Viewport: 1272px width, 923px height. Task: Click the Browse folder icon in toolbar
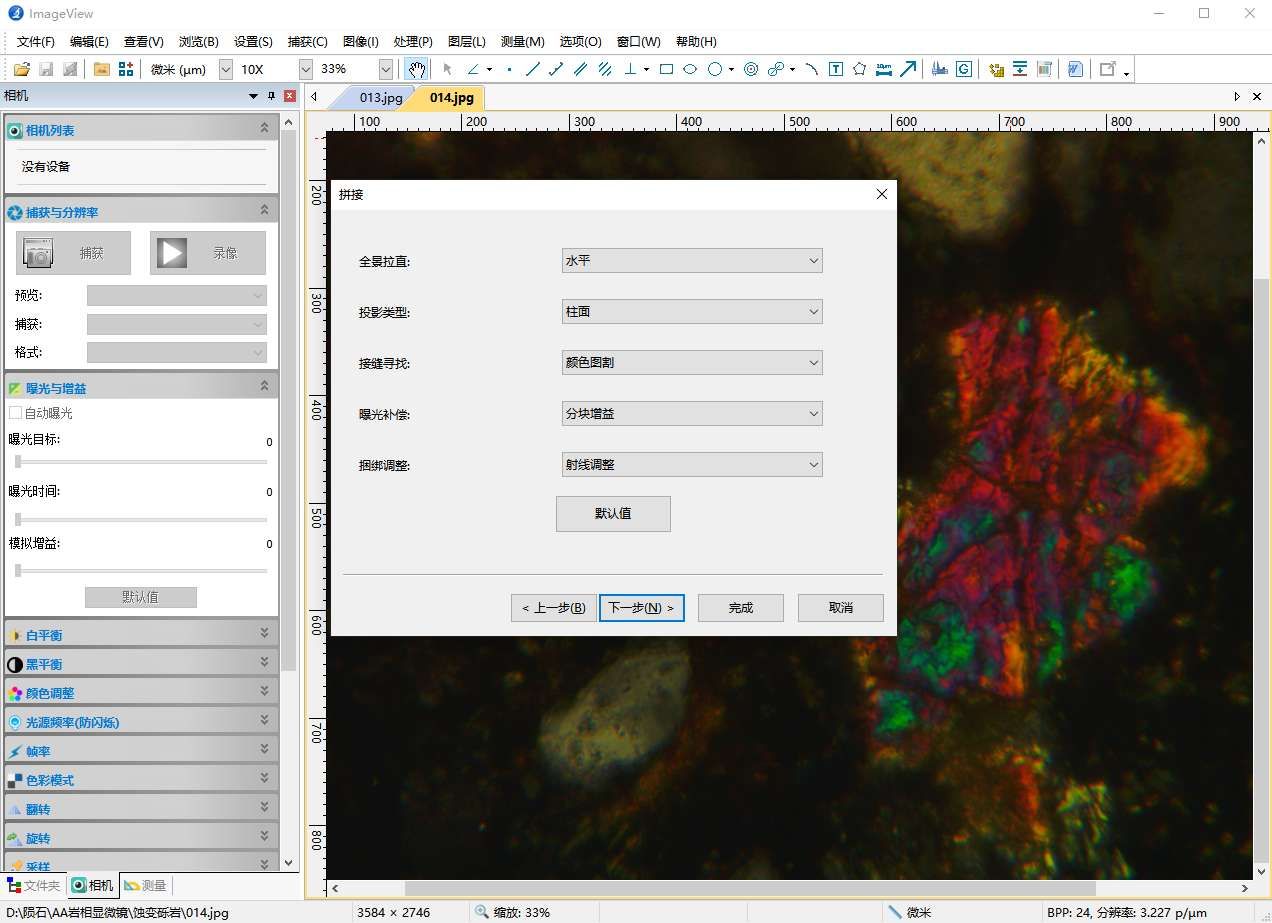101,69
